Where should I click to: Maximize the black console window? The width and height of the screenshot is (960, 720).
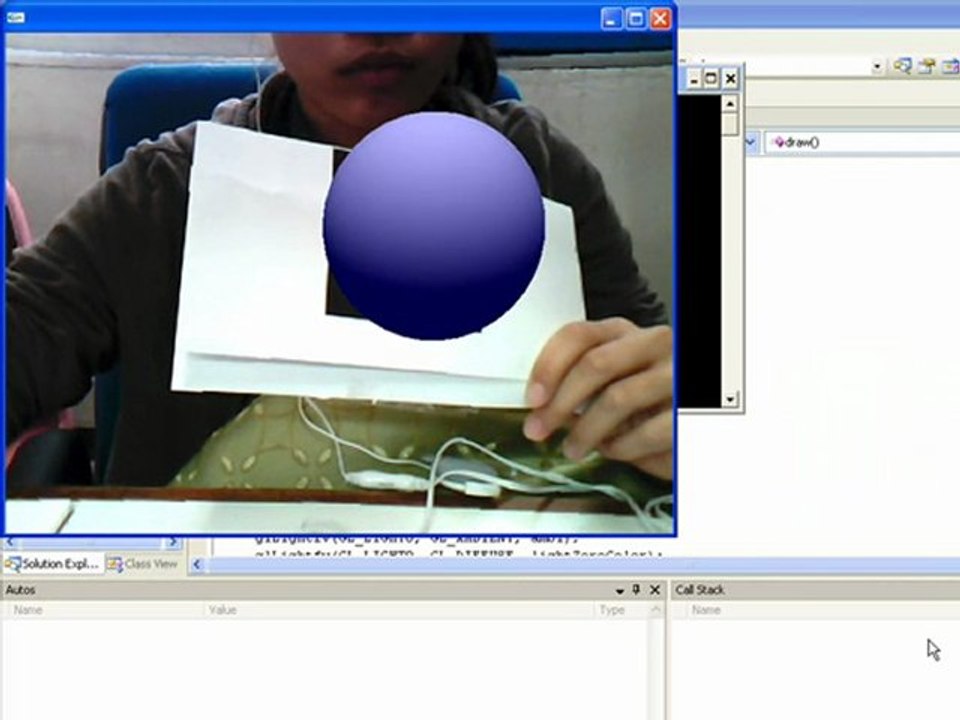pyautogui.click(x=711, y=79)
